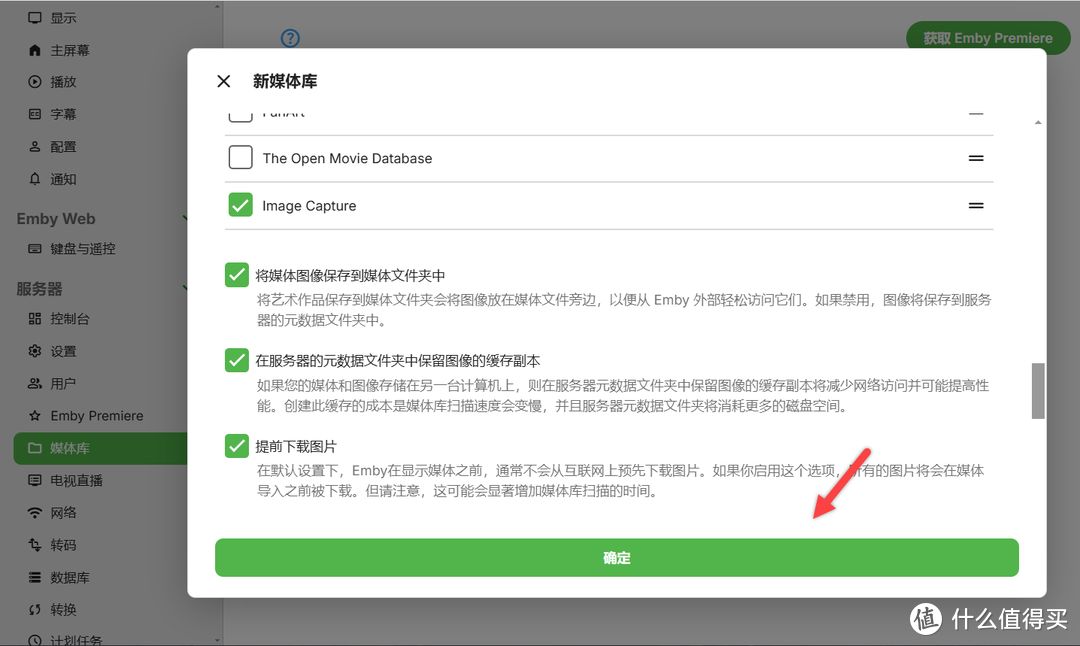This screenshot has width=1080, height=646.
Task: Click the Emby Premiere star icon
Action: [x=34, y=416]
